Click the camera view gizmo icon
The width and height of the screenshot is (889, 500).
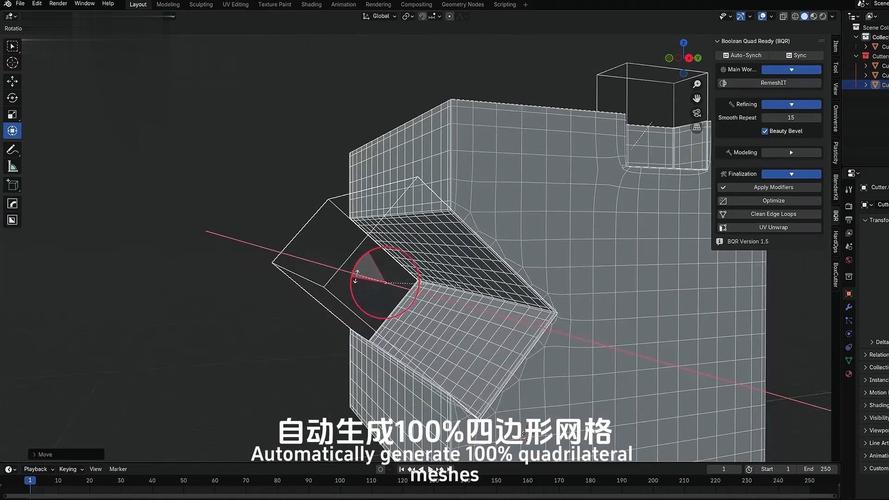697,113
